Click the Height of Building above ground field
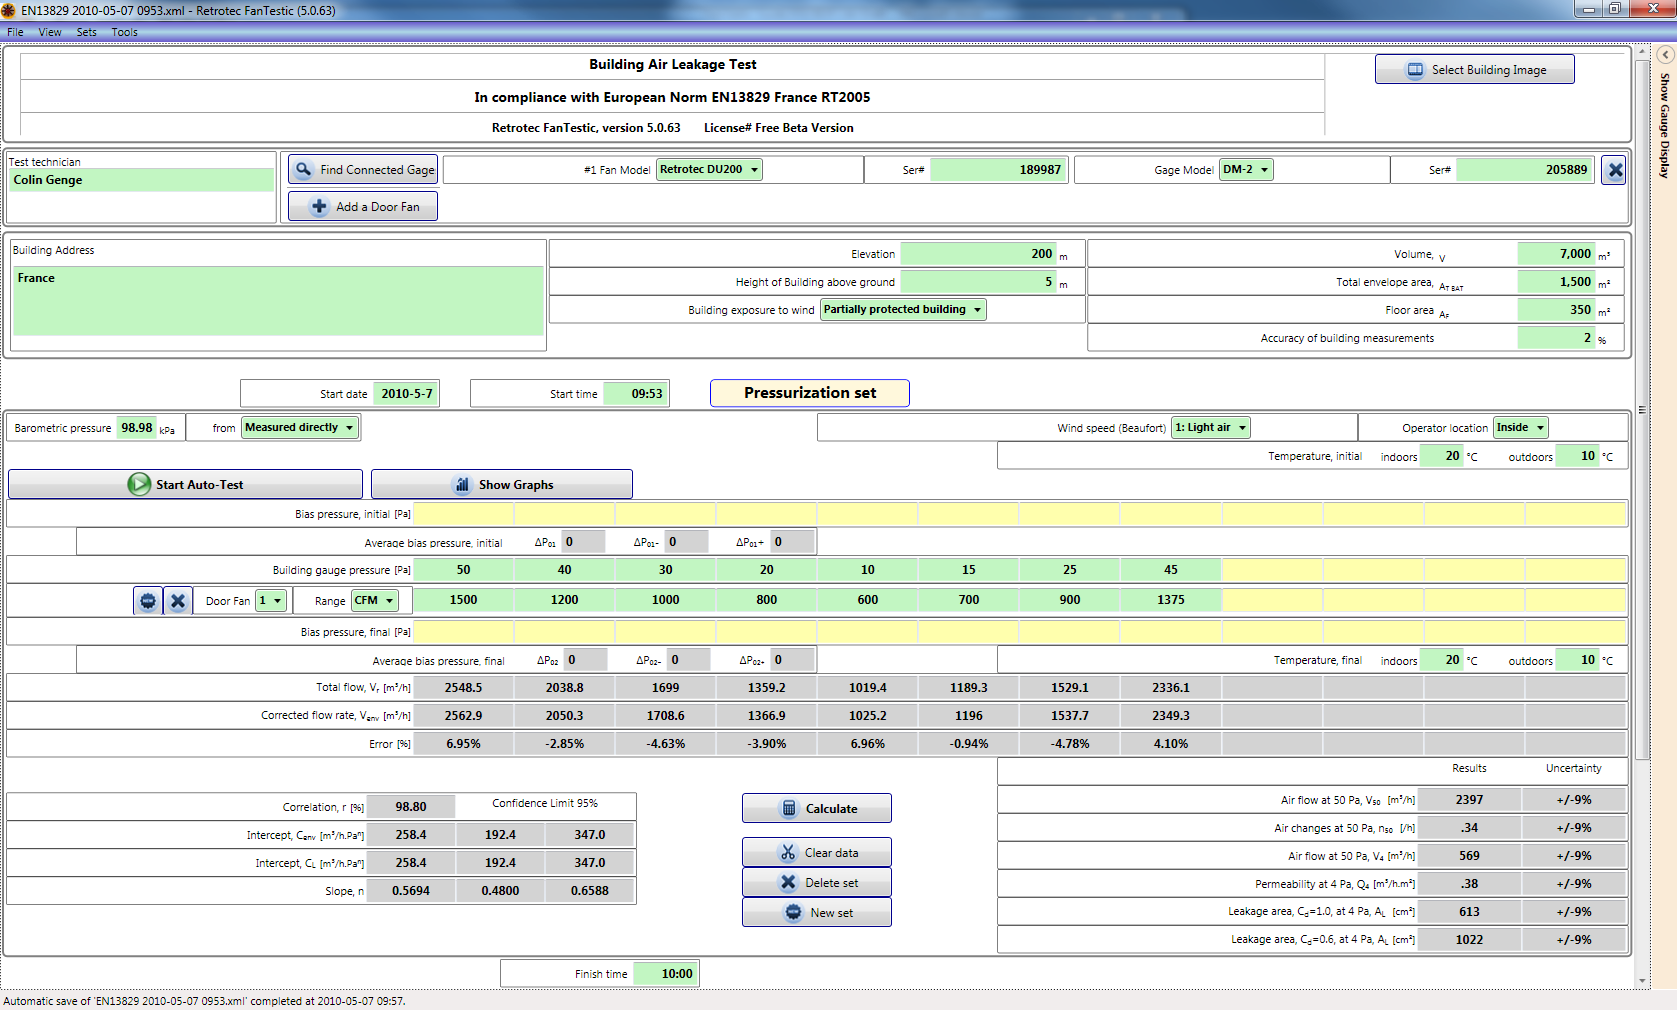The height and width of the screenshot is (1010, 1677). pyautogui.click(x=978, y=282)
